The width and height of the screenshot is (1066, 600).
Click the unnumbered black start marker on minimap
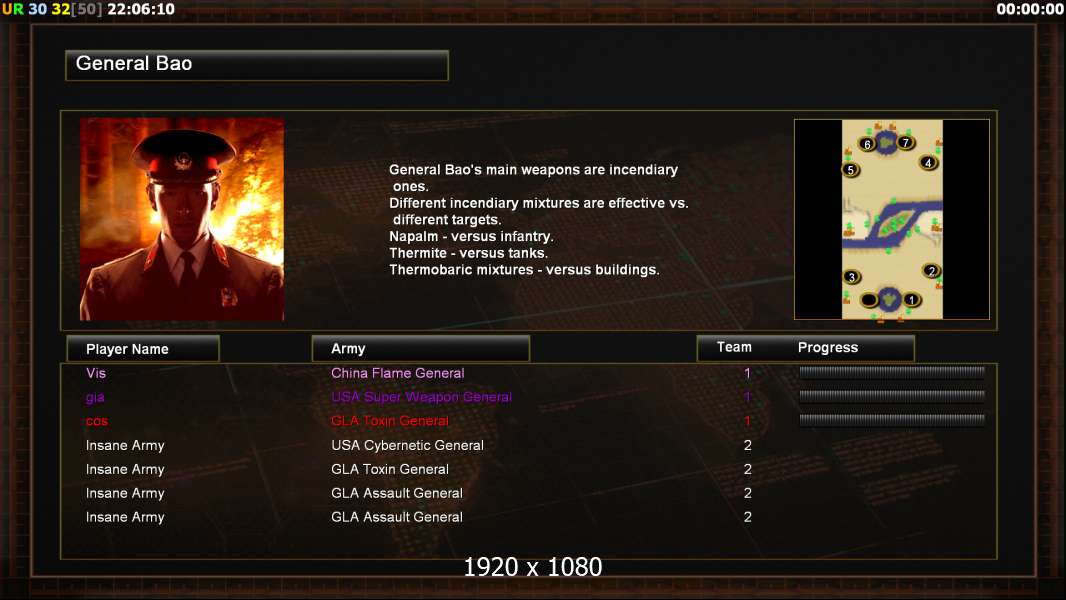coord(869,300)
